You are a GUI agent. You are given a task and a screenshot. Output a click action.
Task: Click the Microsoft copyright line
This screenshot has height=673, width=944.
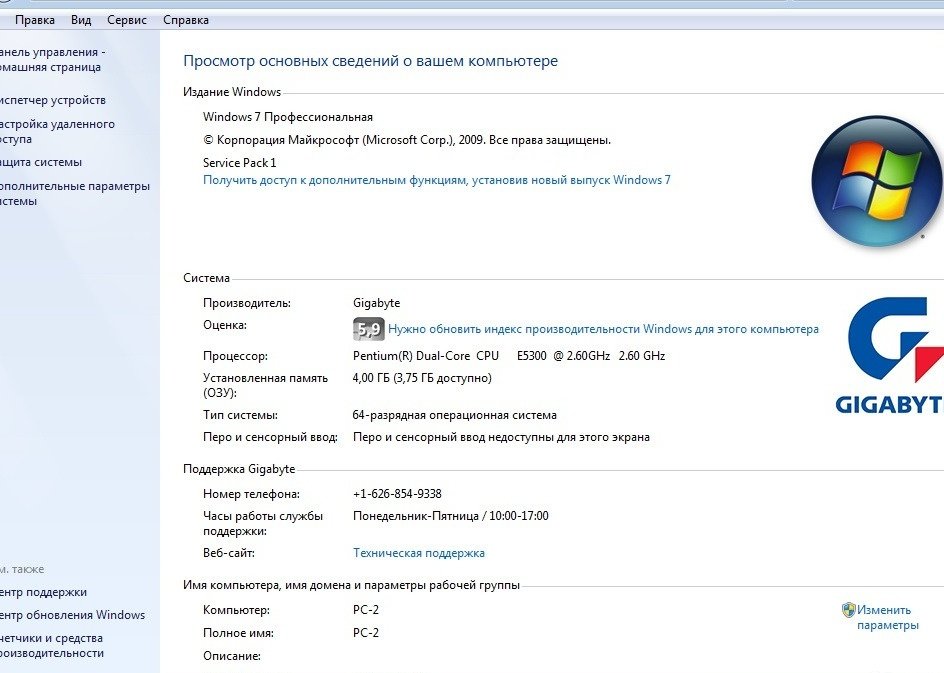coord(407,140)
